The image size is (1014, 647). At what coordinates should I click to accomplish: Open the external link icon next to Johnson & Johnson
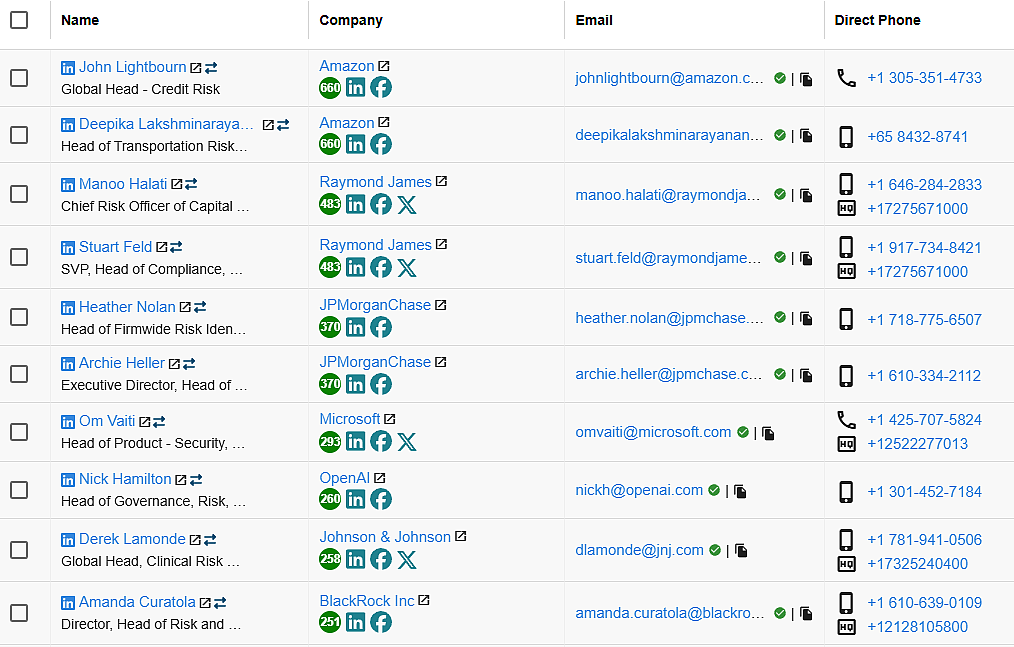[461, 537]
